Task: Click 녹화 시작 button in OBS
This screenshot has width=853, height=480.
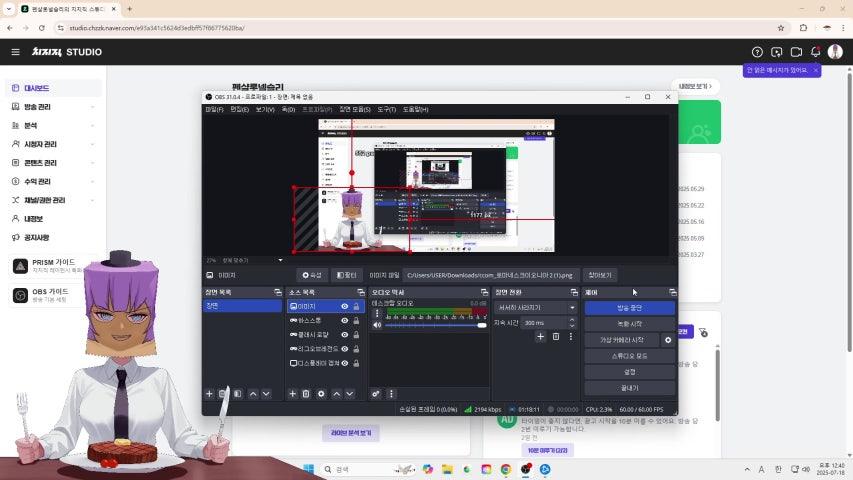Action: [x=629, y=324]
